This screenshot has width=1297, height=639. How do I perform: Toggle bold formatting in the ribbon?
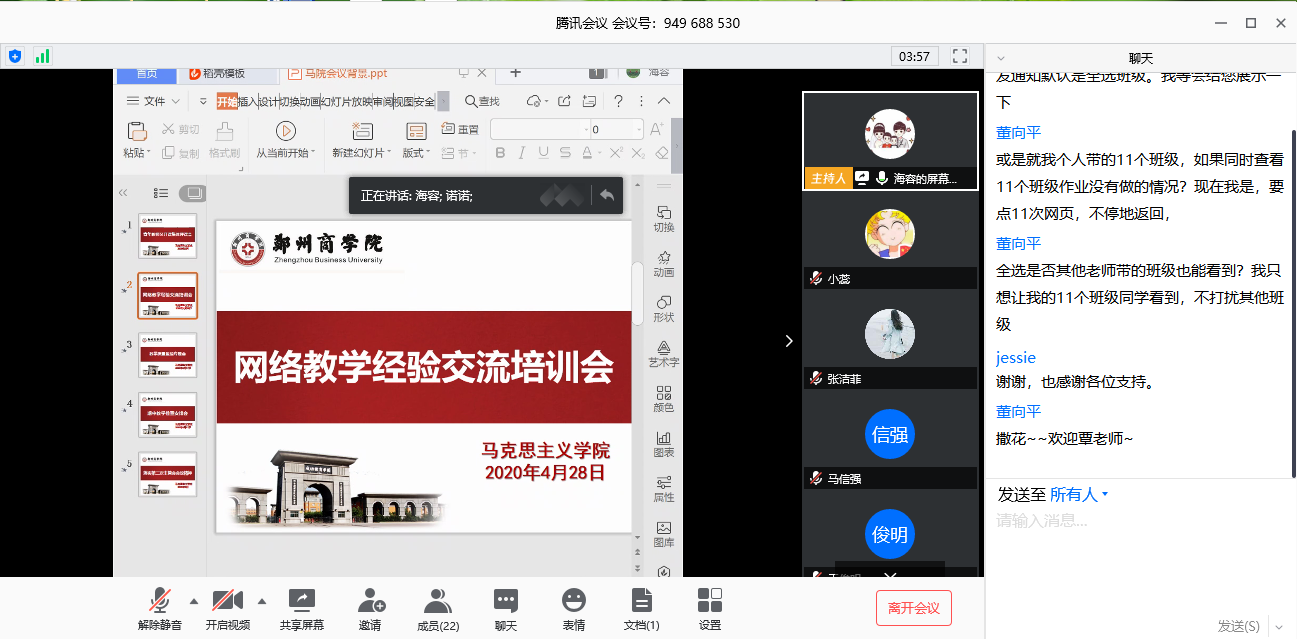500,151
